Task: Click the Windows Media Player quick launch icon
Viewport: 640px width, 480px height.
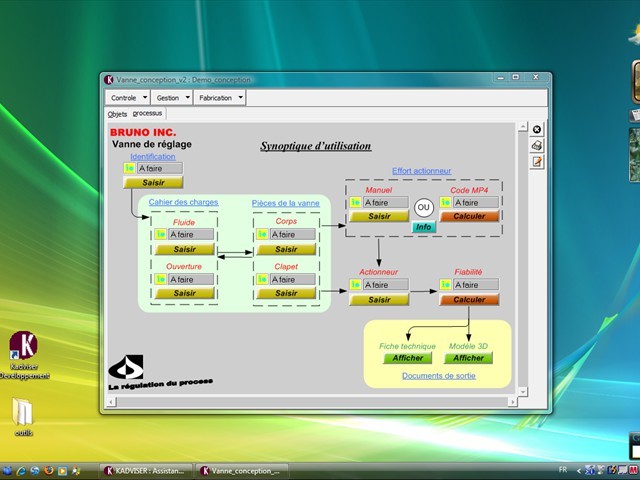Action: (x=62, y=471)
